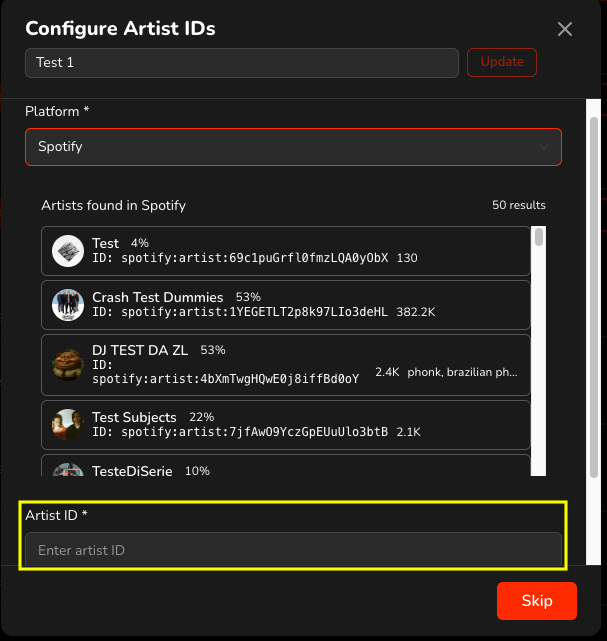Click the Update button
Viewport: 607px width, 641px height.
point(502,62)
